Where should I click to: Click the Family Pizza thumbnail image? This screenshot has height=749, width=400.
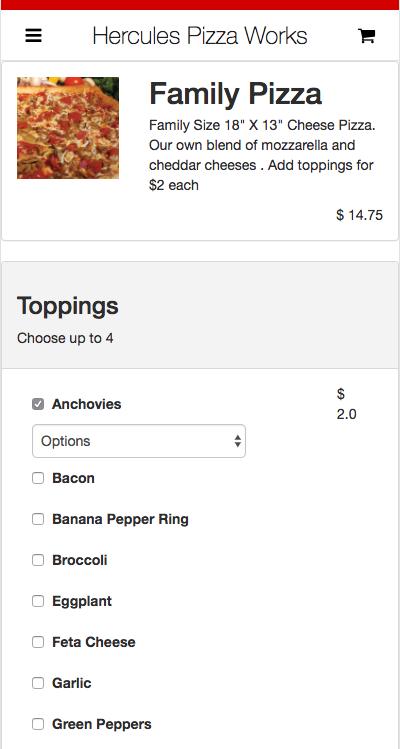tap(68, 128)
